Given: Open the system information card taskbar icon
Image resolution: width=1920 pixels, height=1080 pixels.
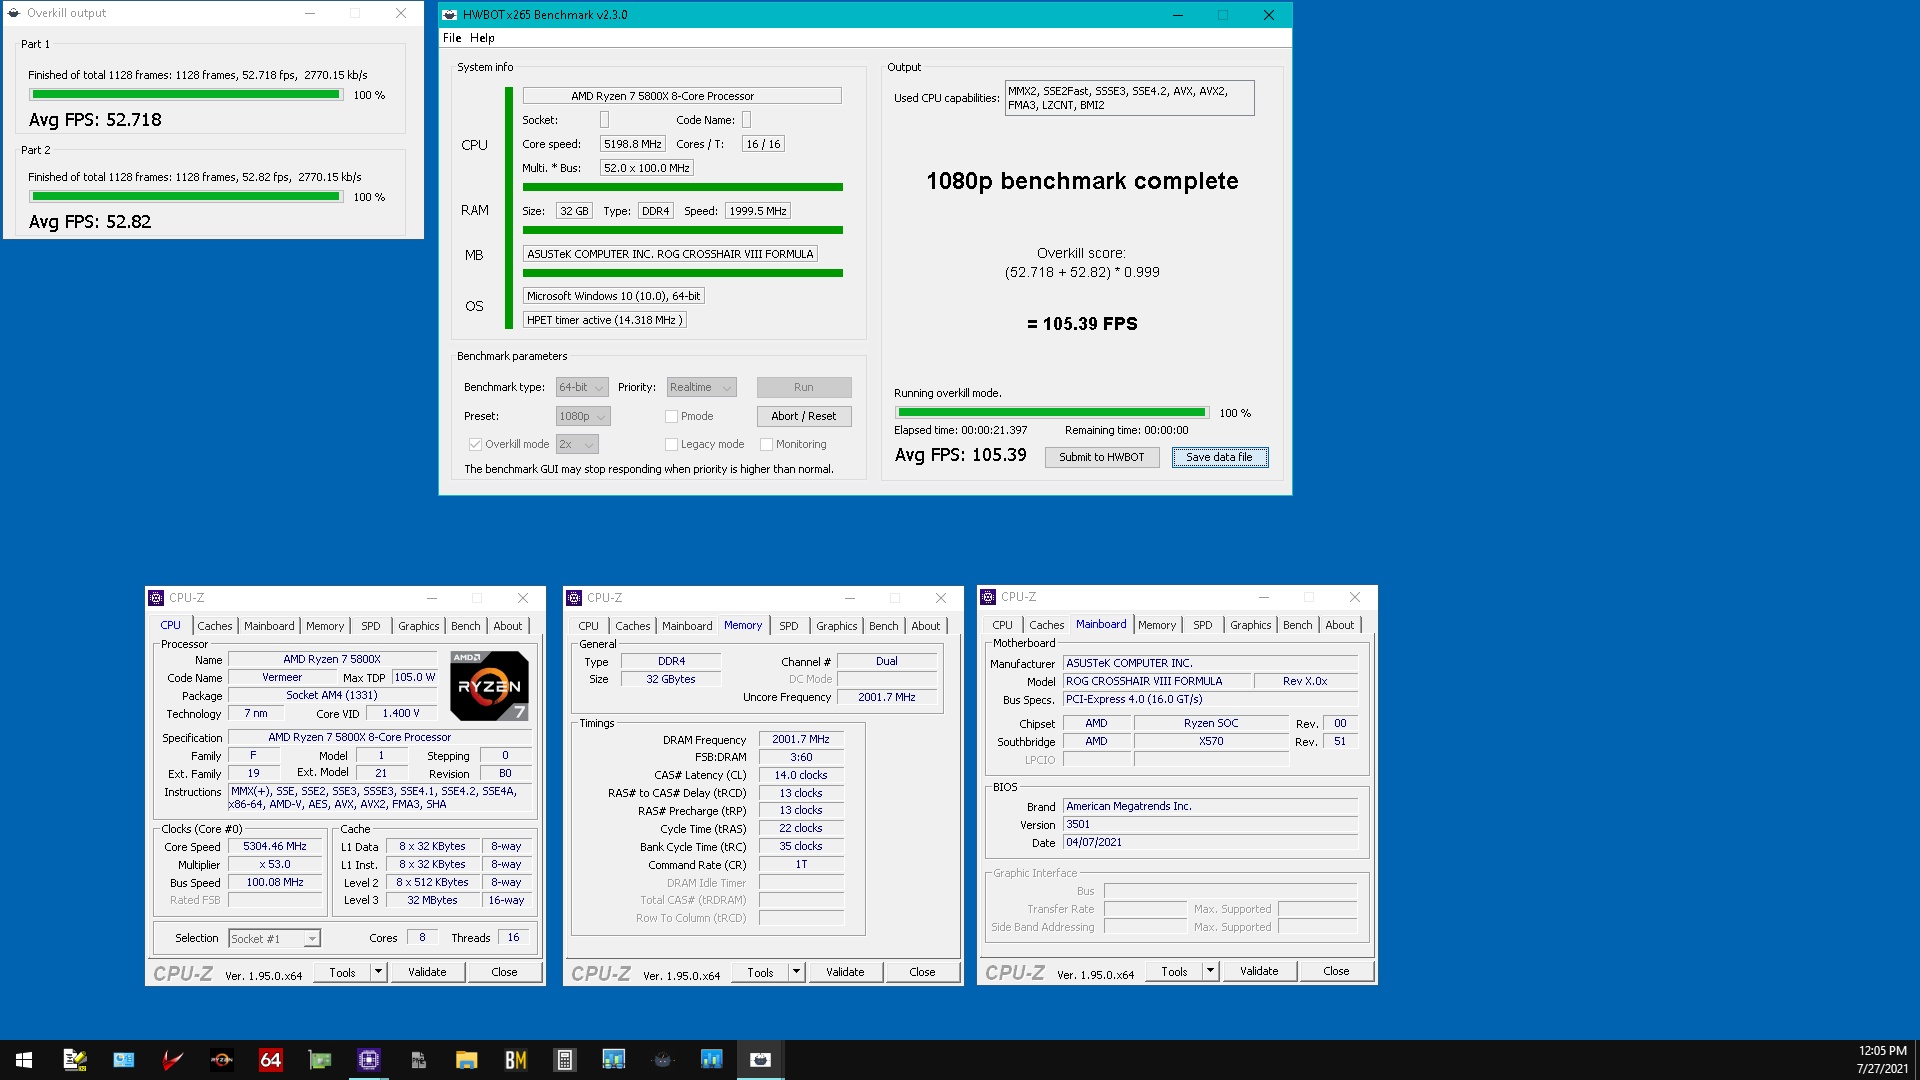Looking at the screenshot, I should point(123,1060).
